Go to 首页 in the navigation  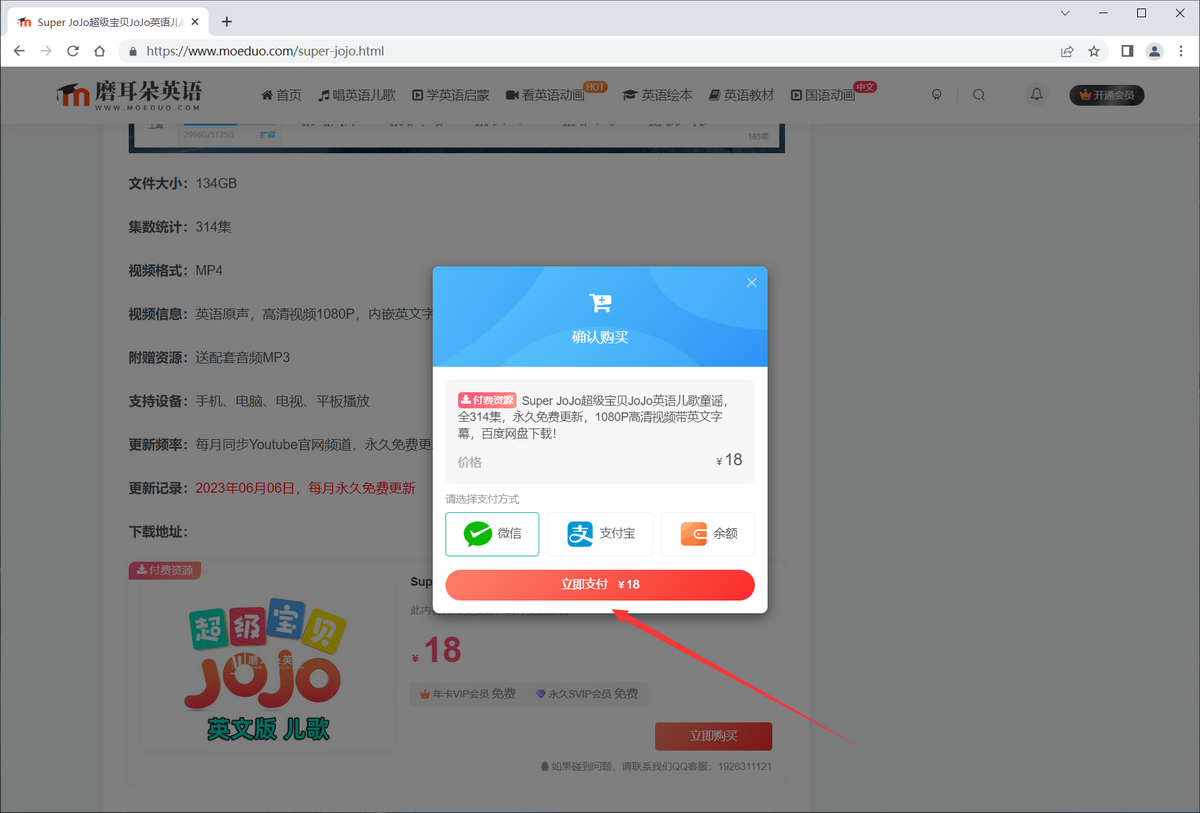point(281,94)
